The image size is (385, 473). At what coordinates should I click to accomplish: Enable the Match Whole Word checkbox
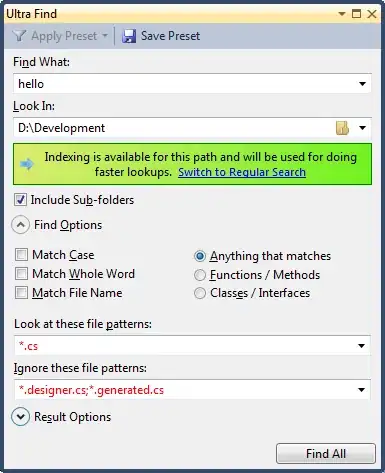(21, 274)
